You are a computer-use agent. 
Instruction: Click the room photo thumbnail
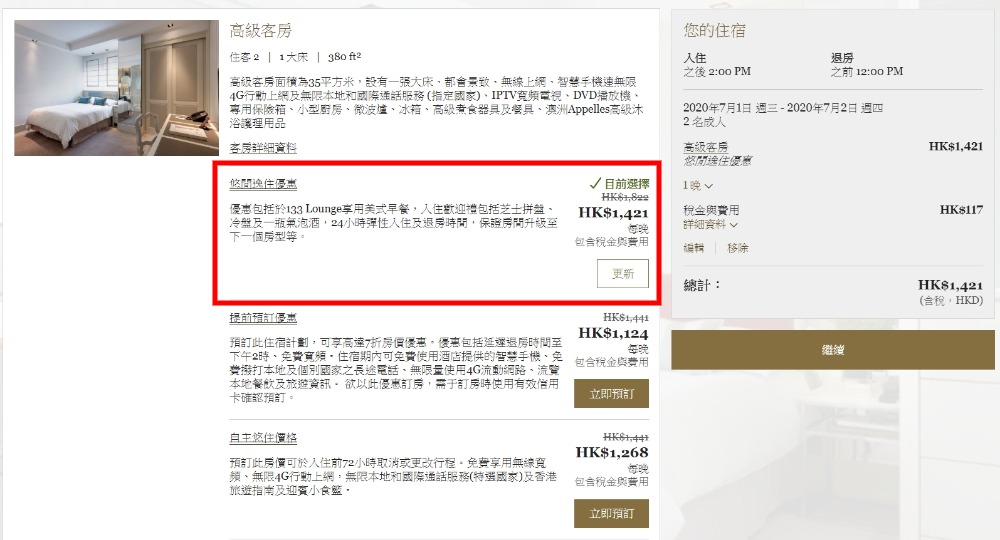pyautogui.click(x=116, y=88)
